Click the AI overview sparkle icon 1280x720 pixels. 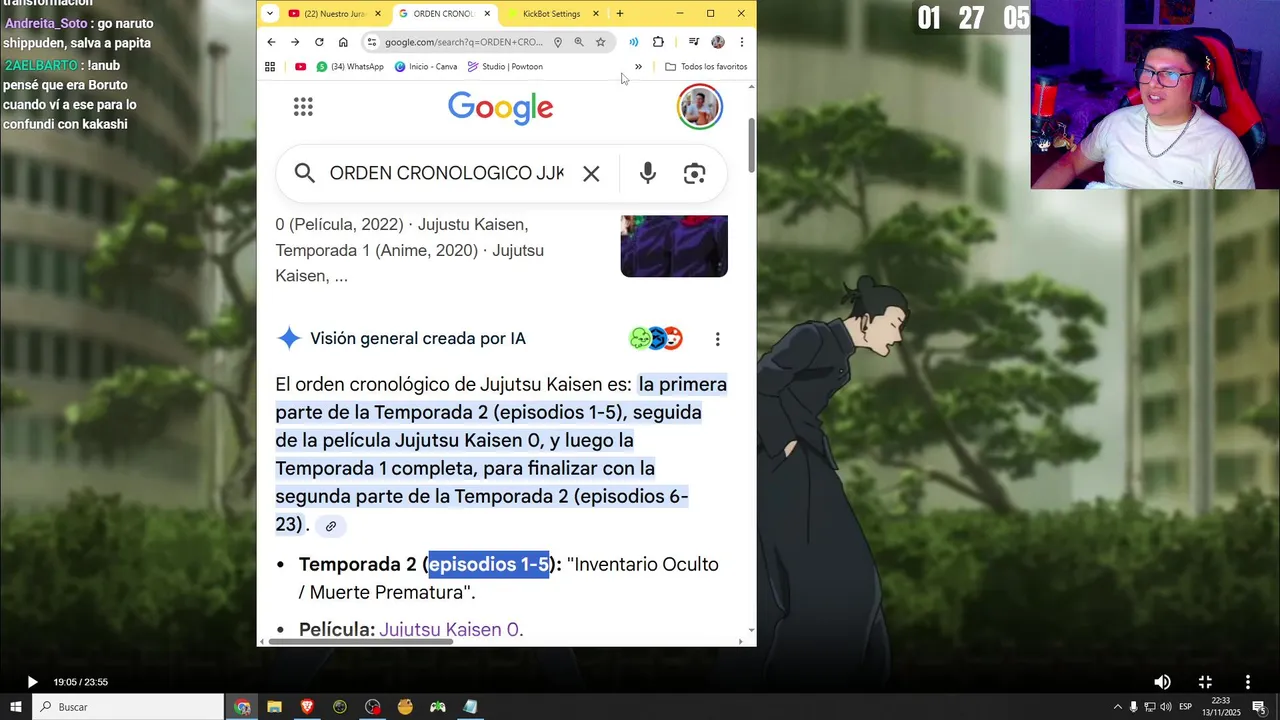tap(289, 338)
